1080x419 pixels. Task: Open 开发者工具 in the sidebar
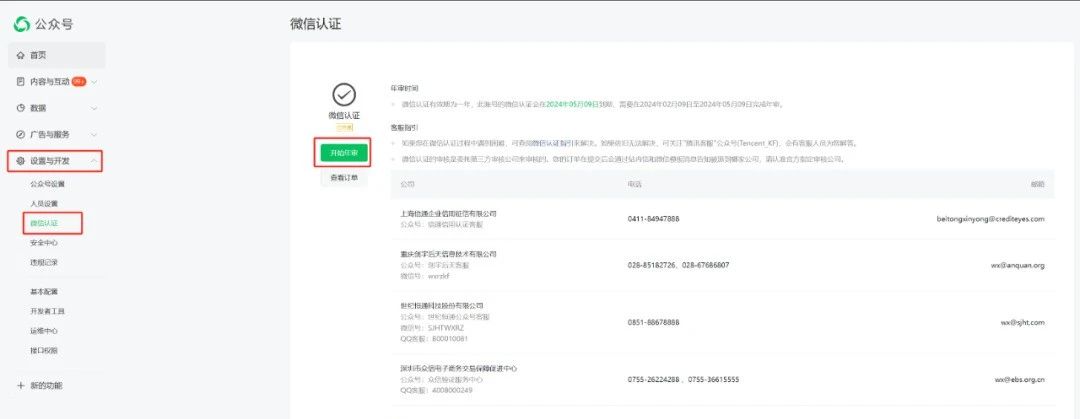click(x=47, y=311)
